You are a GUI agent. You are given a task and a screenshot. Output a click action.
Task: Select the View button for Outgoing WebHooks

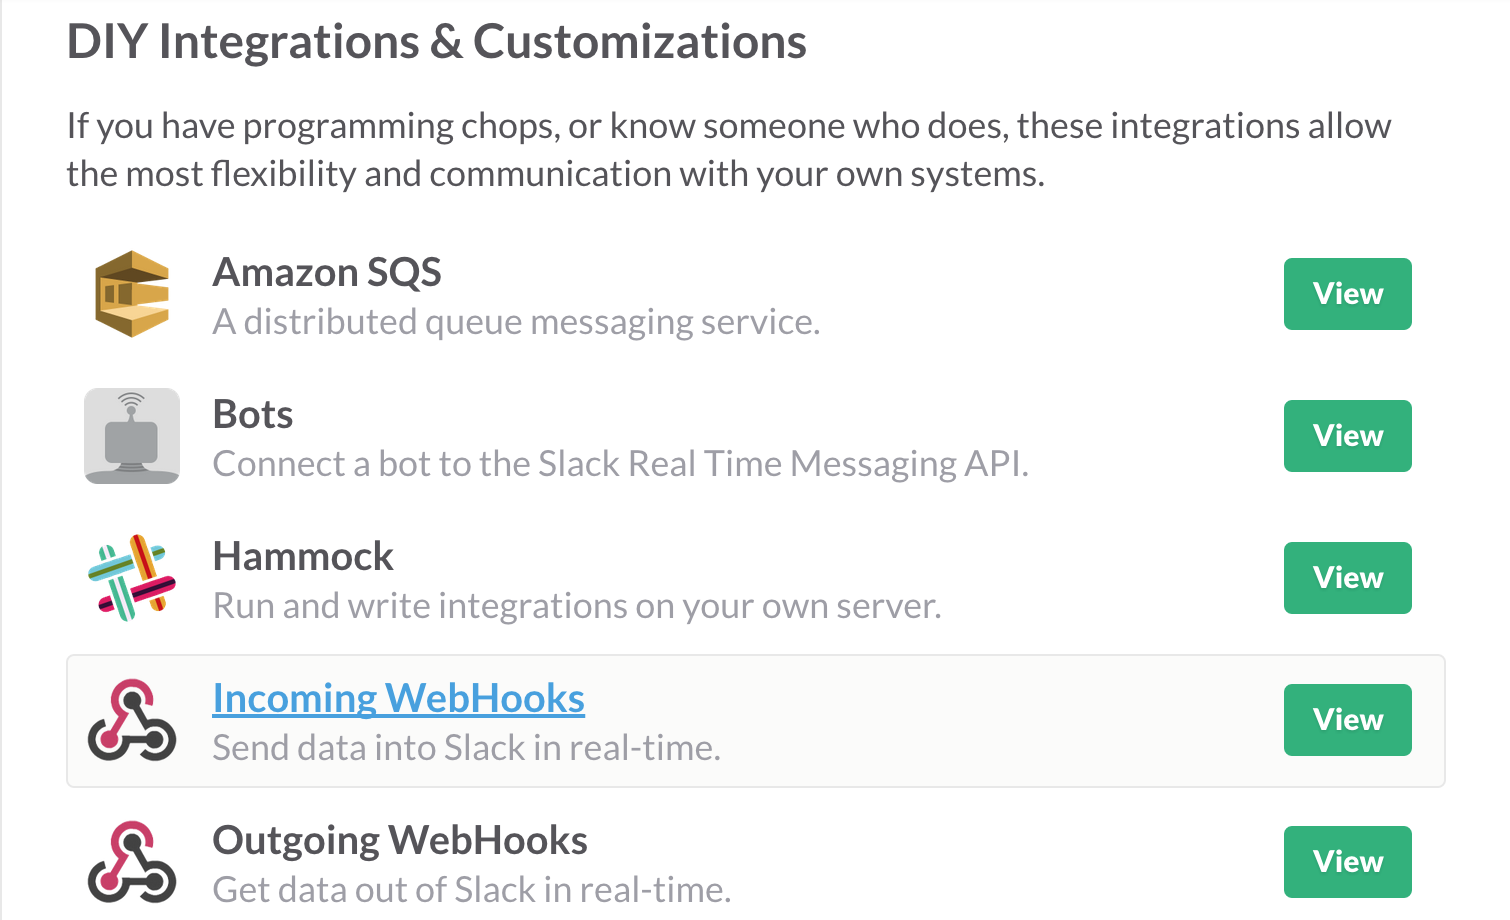(x=1347, y=862)
